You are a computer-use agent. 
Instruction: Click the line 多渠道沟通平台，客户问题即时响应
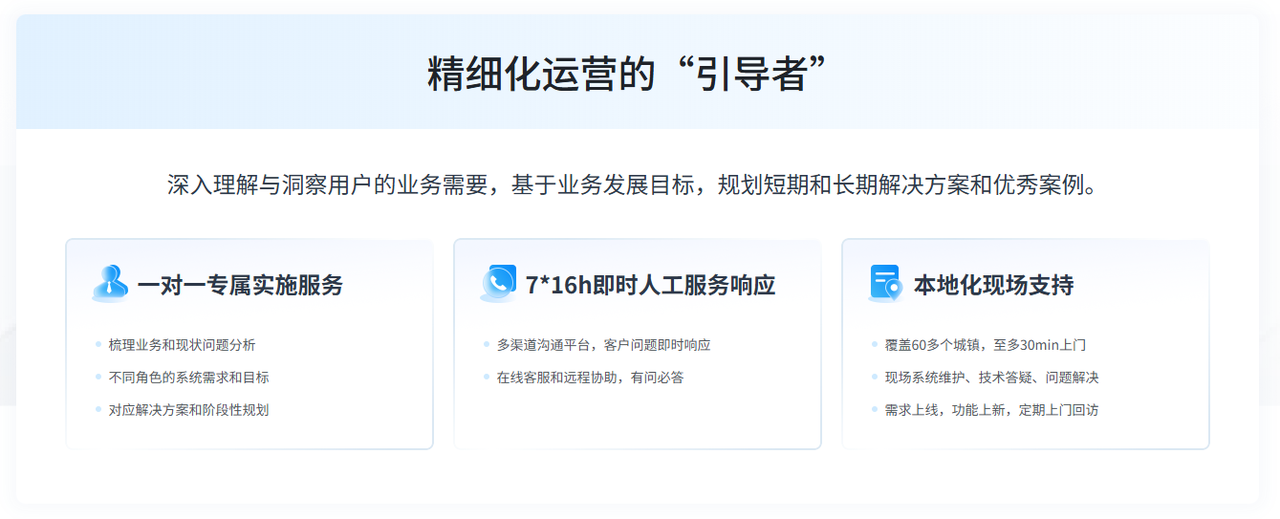[603, 345]
